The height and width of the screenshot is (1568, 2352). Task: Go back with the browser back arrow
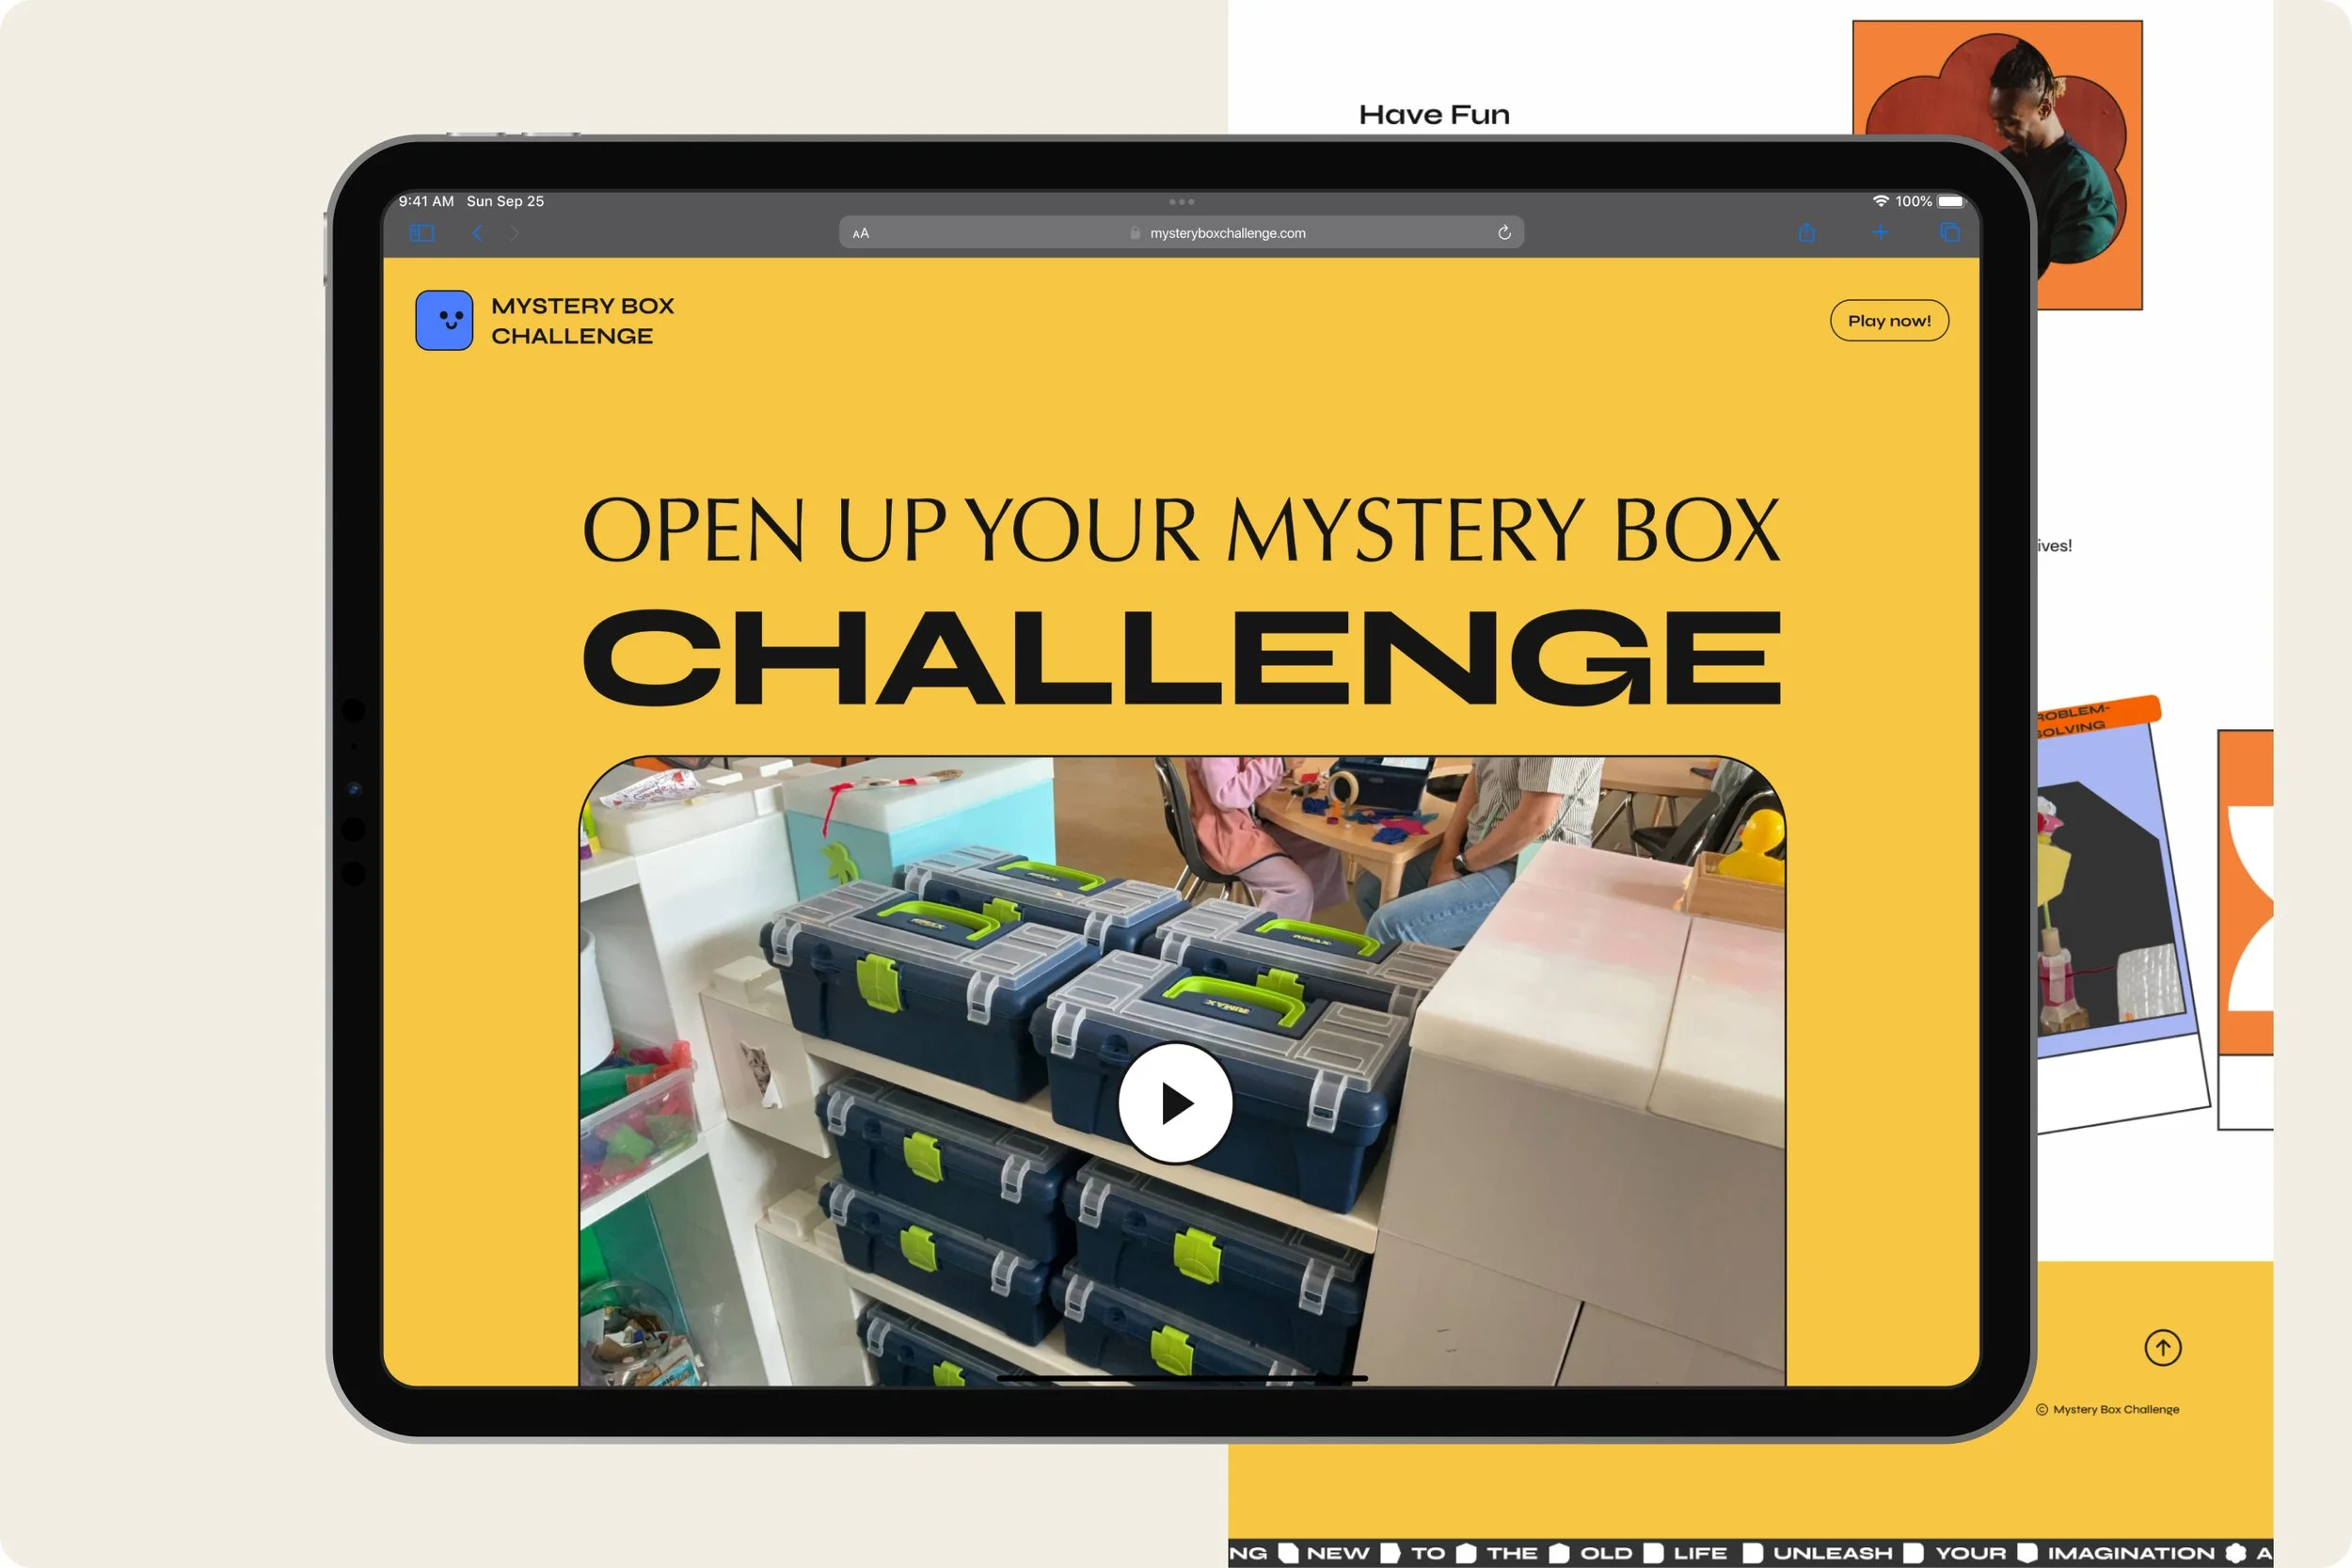477,233
